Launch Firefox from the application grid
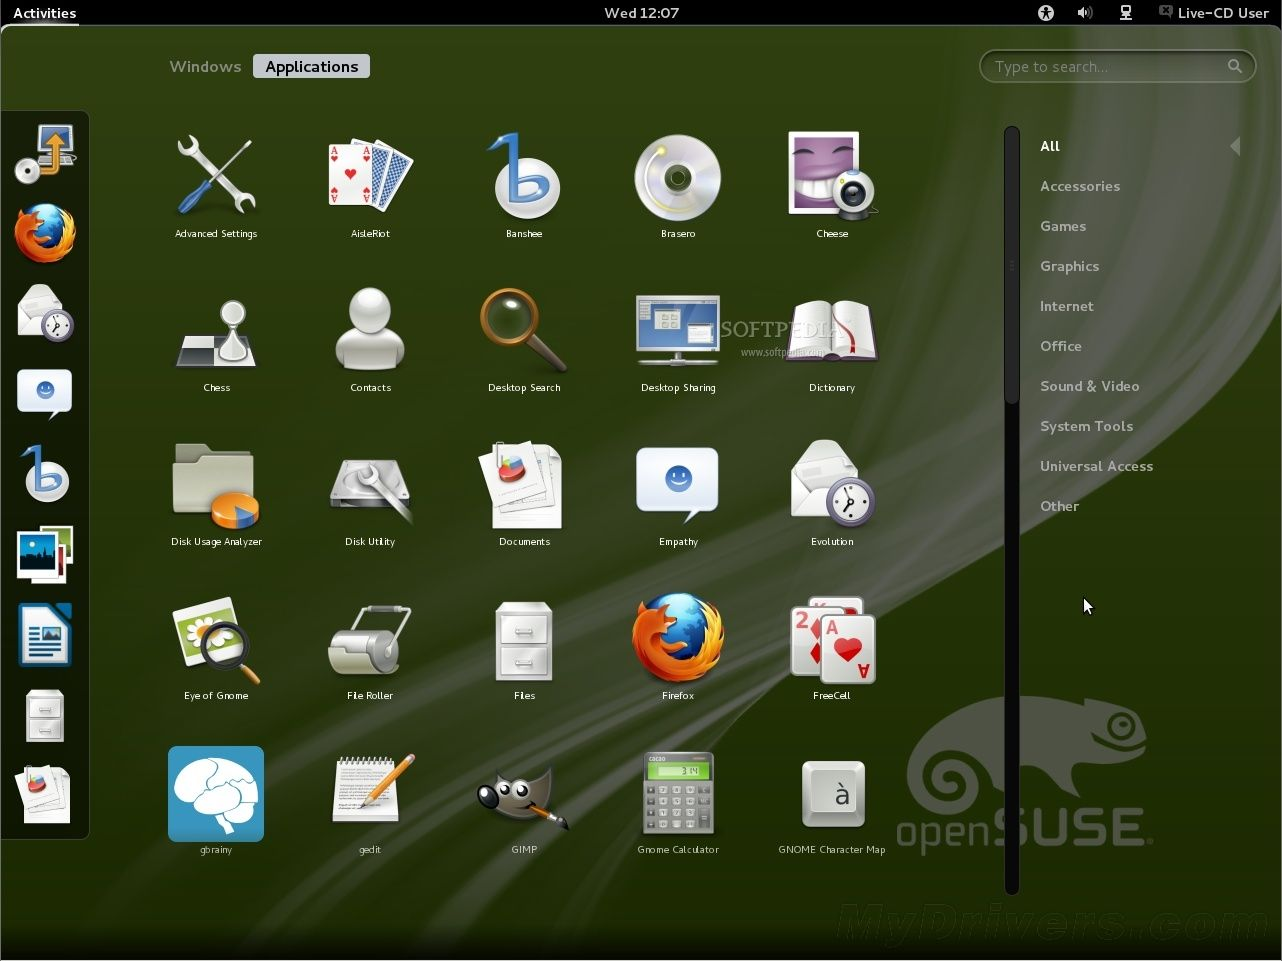 678,640
